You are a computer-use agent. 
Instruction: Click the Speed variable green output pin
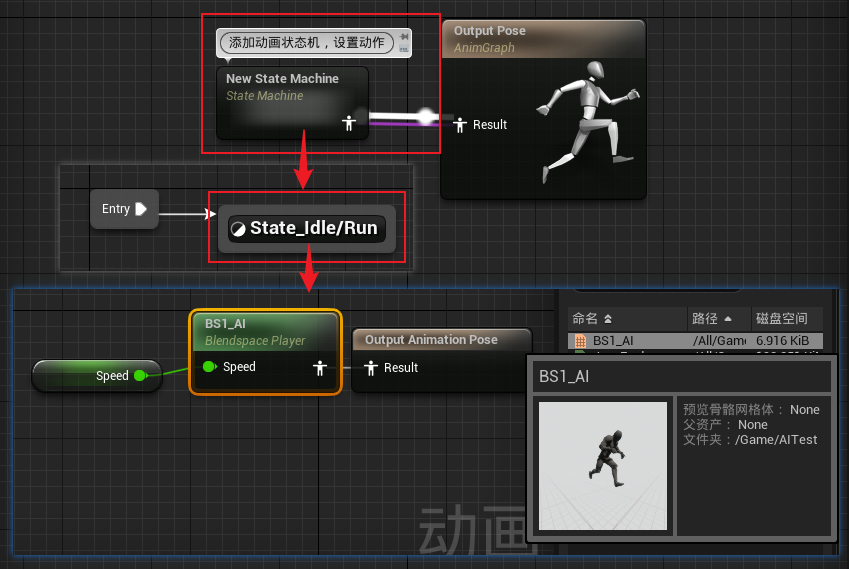pyautogui.click(x=140, y=375)
